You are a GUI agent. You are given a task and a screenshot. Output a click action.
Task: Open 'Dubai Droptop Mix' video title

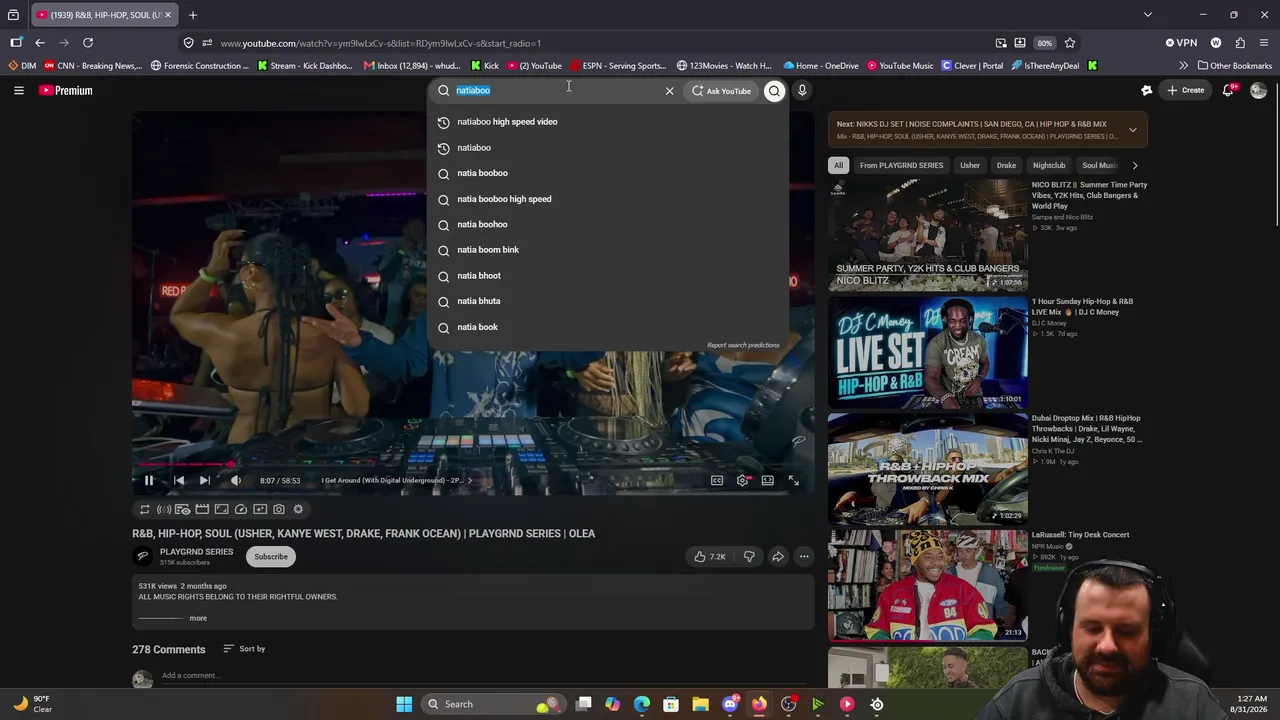coord(1086,429)
